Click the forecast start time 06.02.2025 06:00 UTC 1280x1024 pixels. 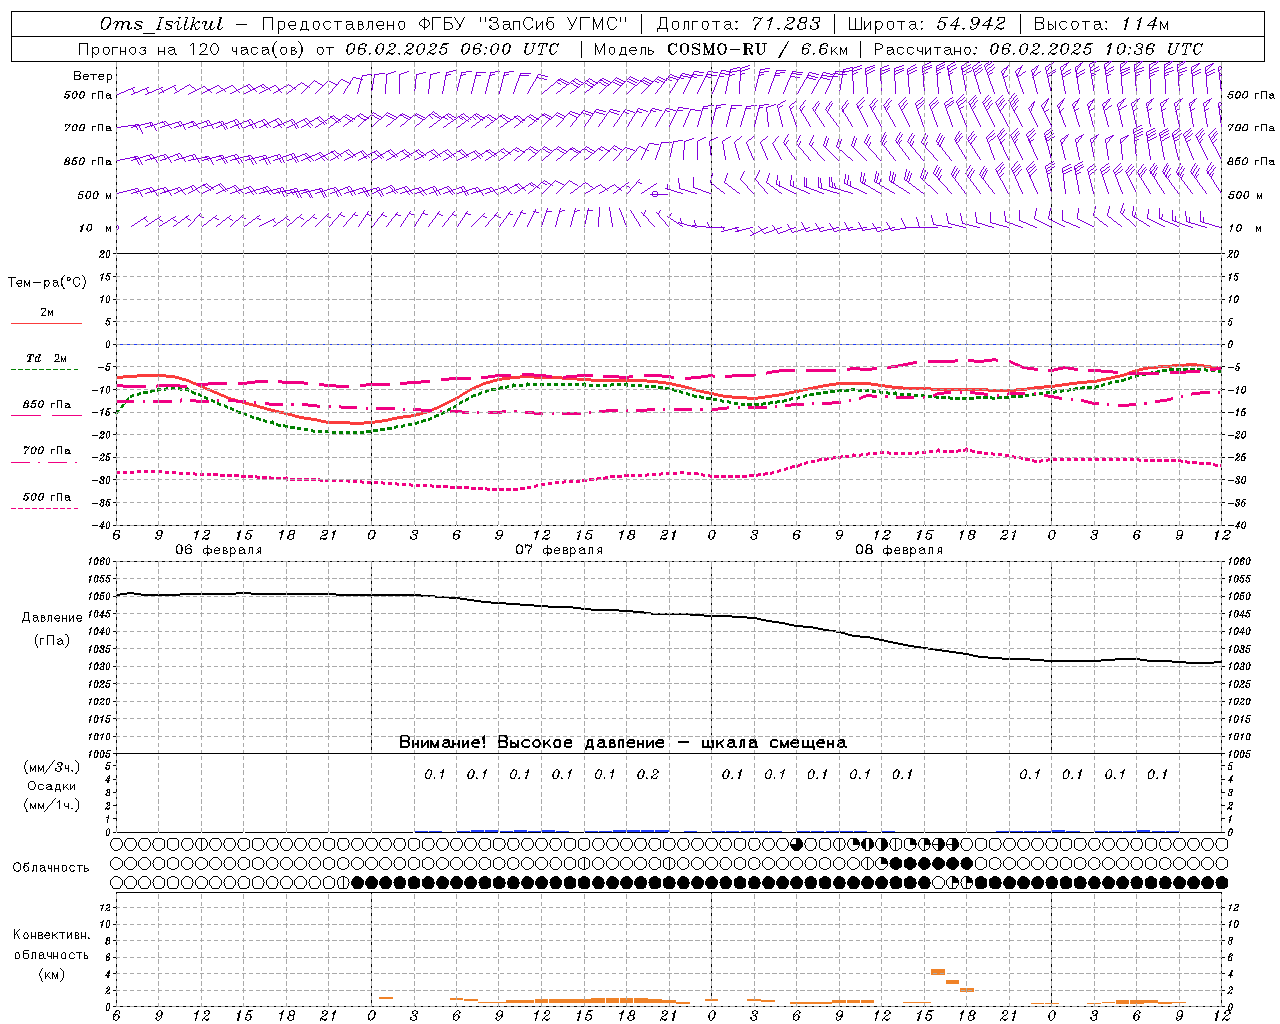pyautogui.click(x=452, y=49)
